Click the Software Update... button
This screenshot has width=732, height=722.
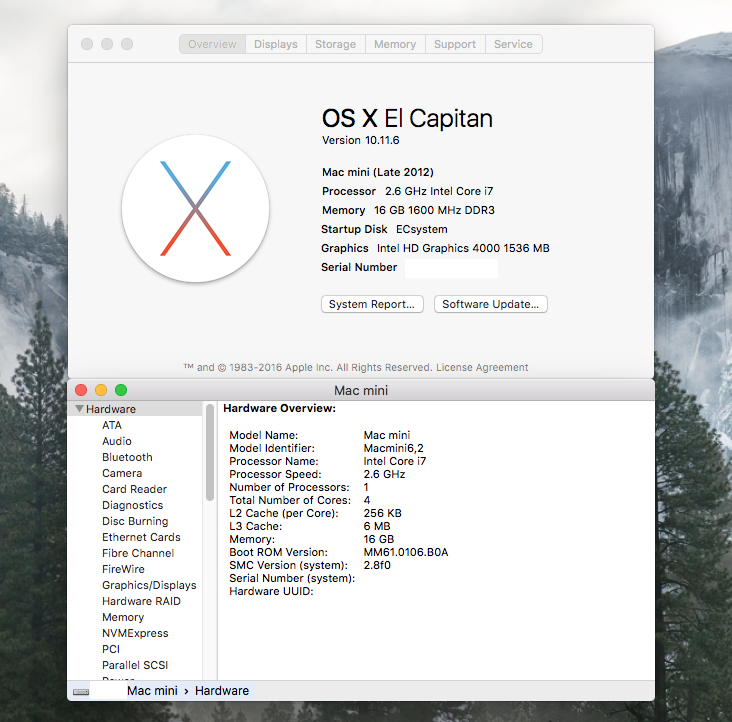491,304
